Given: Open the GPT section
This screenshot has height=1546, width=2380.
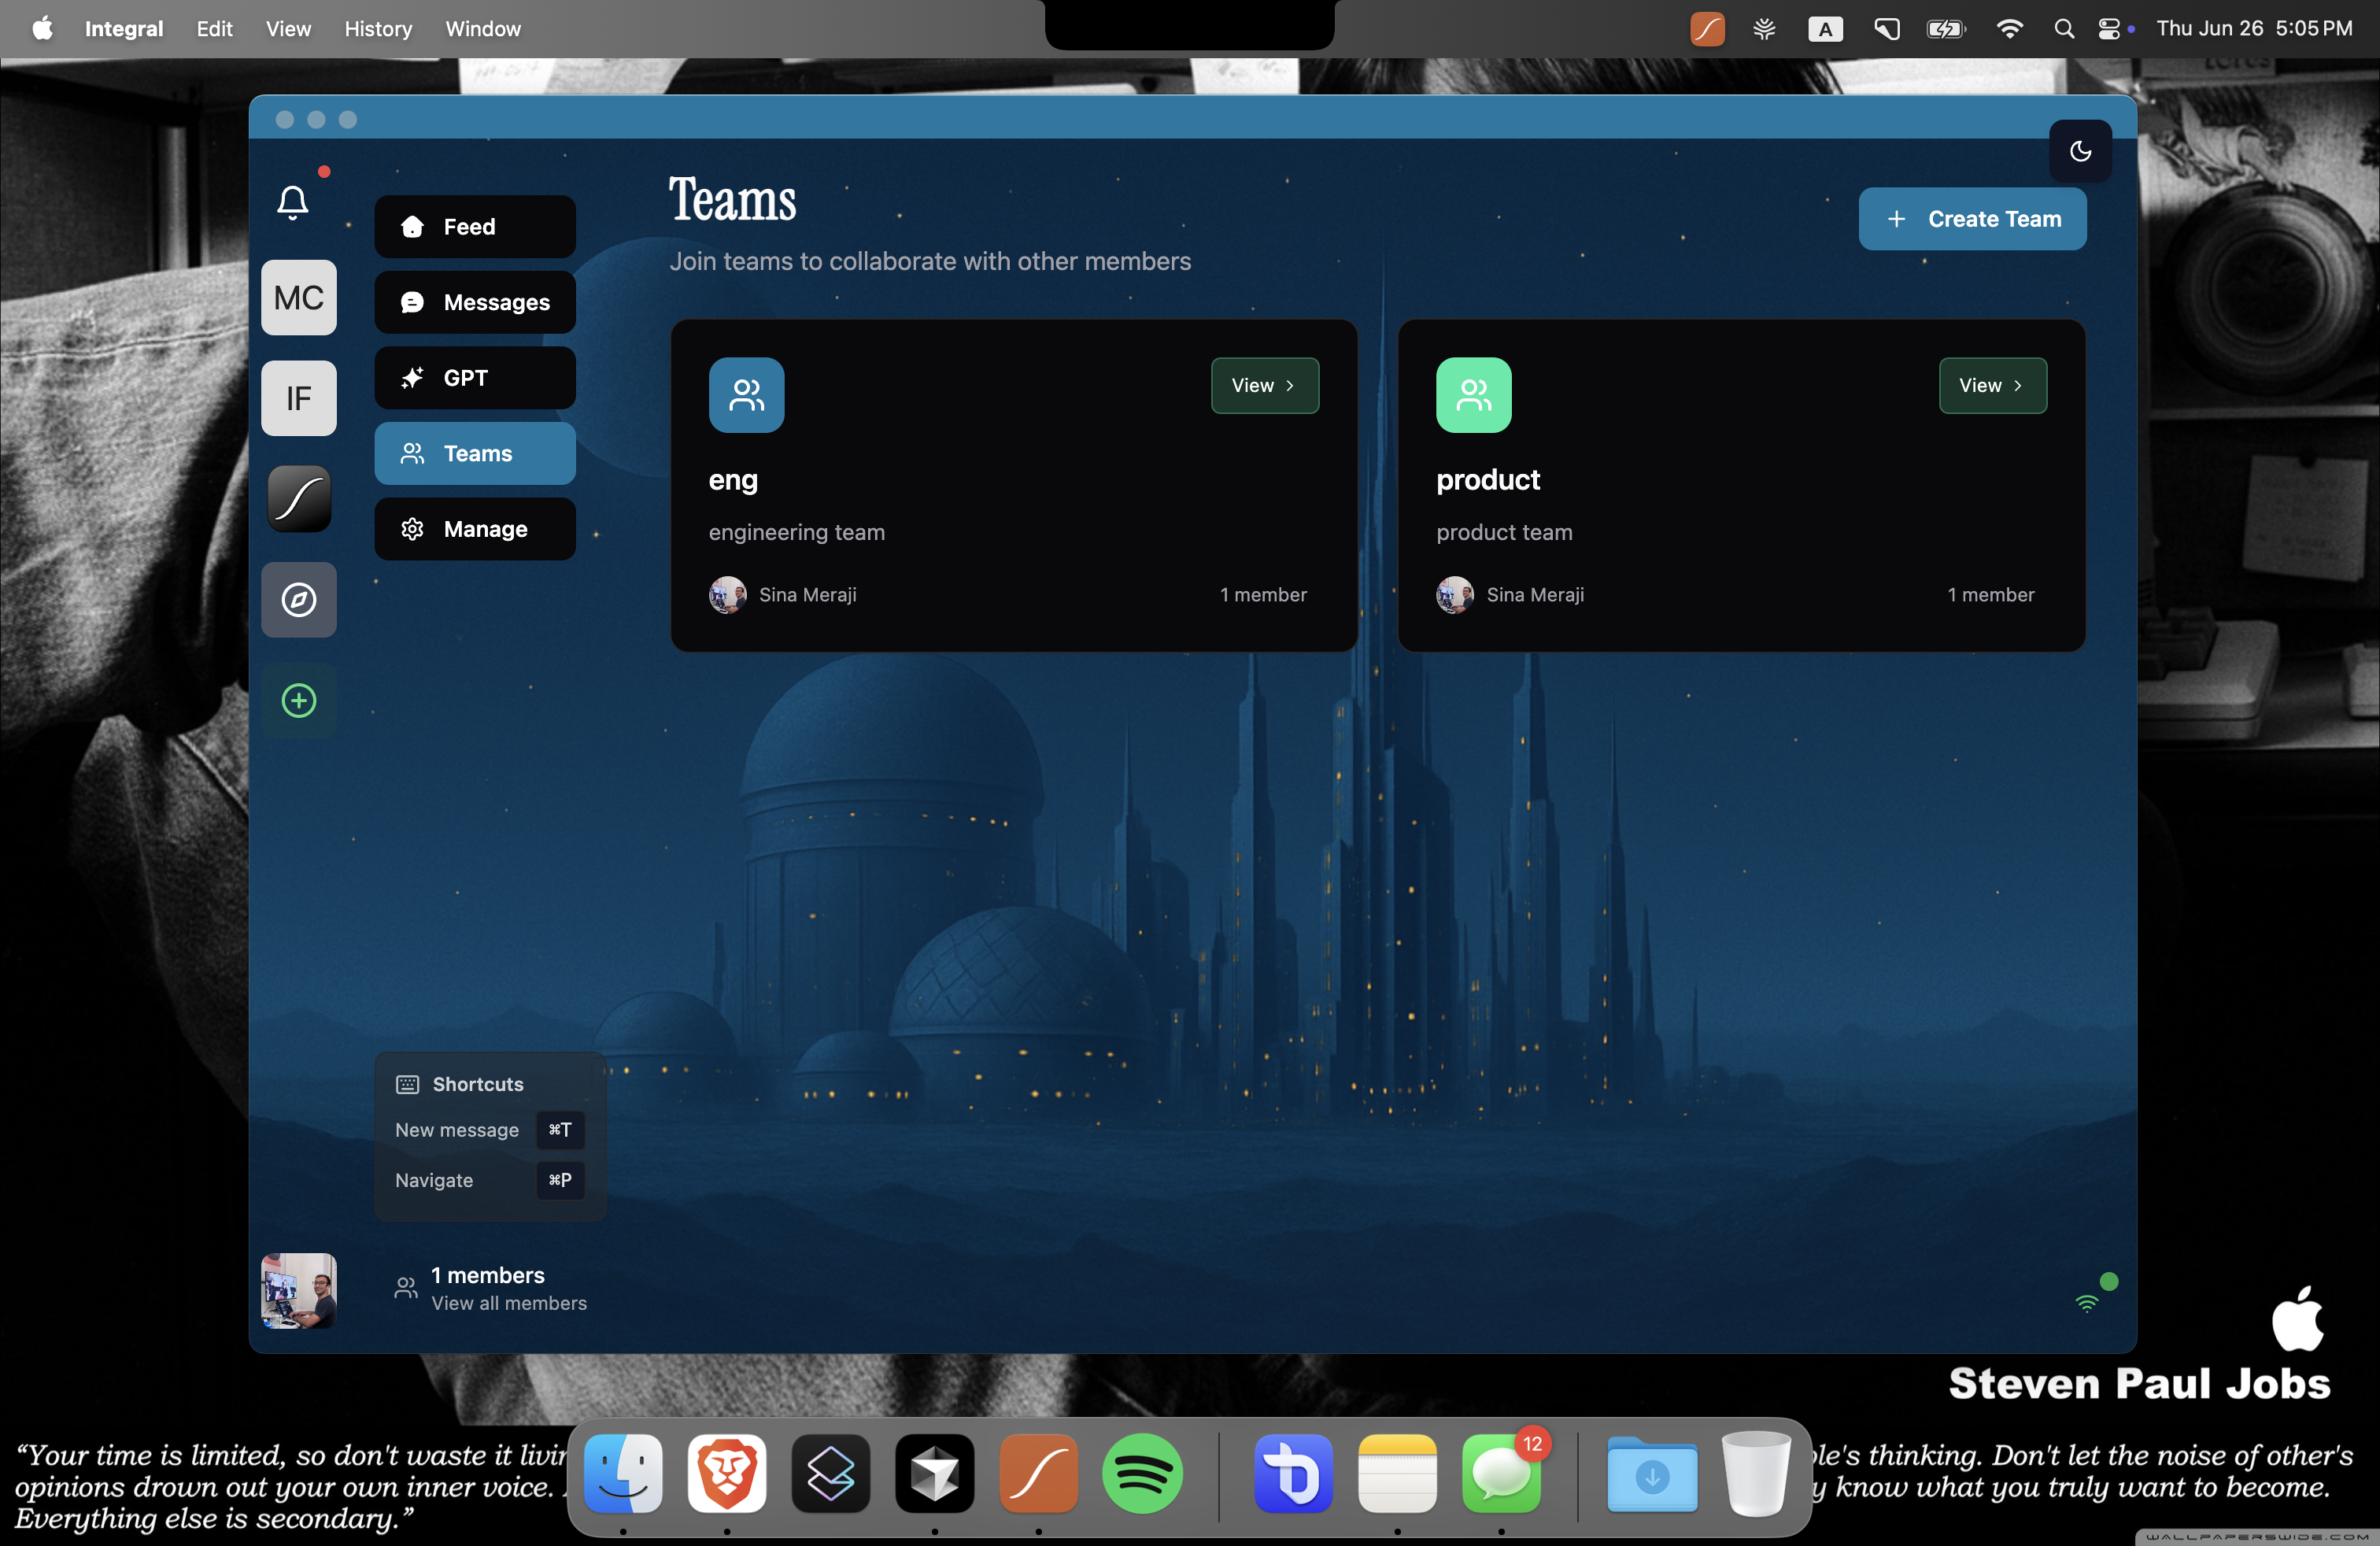Looking at the screenshot, I should click(474, 378).
